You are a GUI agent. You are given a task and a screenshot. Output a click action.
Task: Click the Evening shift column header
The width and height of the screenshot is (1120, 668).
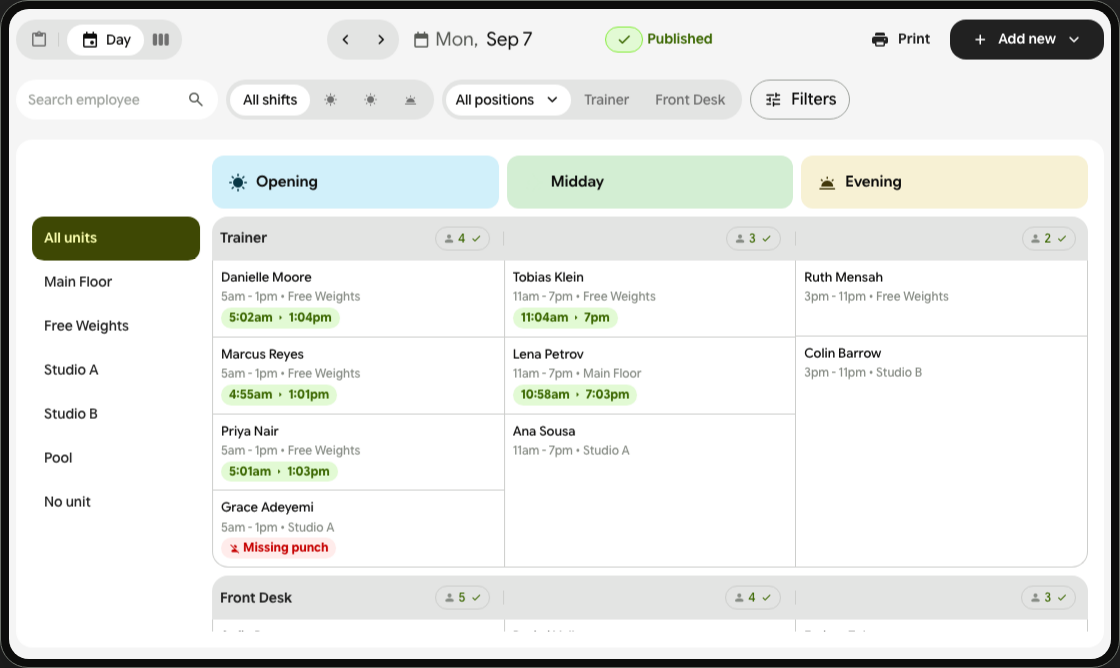tap(944, 181)
